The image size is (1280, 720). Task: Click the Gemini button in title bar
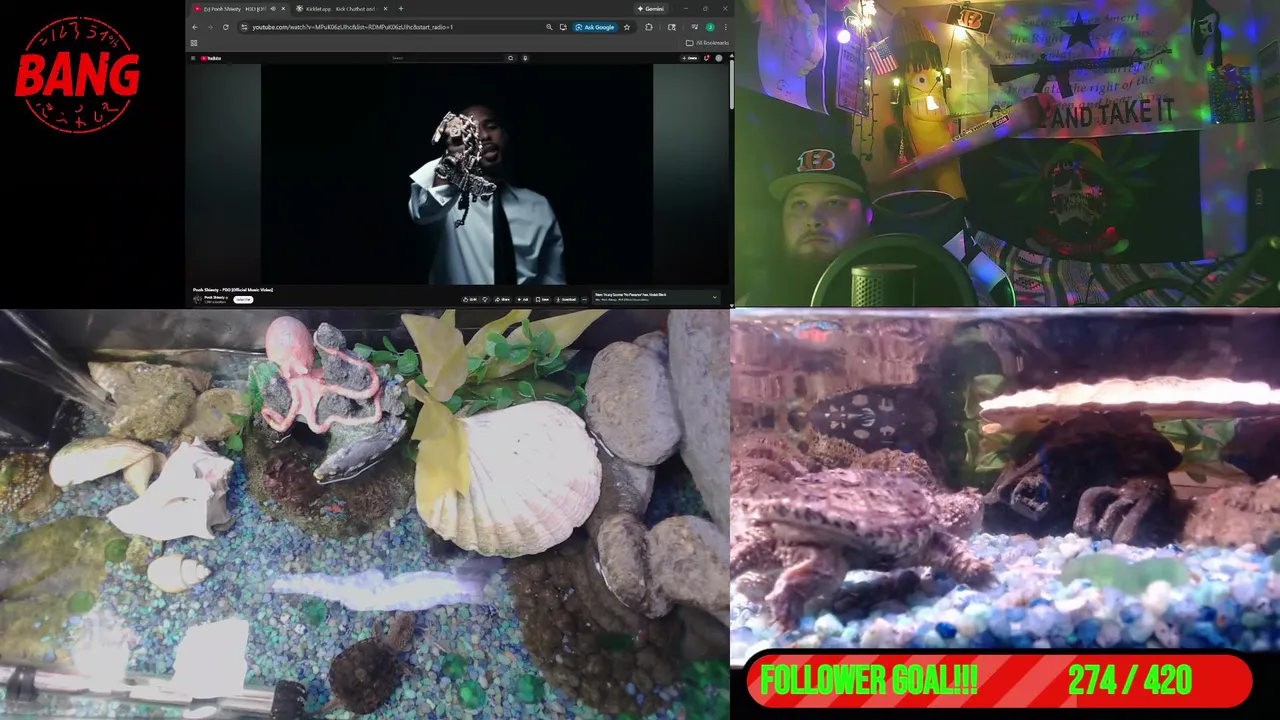(650, 9)
